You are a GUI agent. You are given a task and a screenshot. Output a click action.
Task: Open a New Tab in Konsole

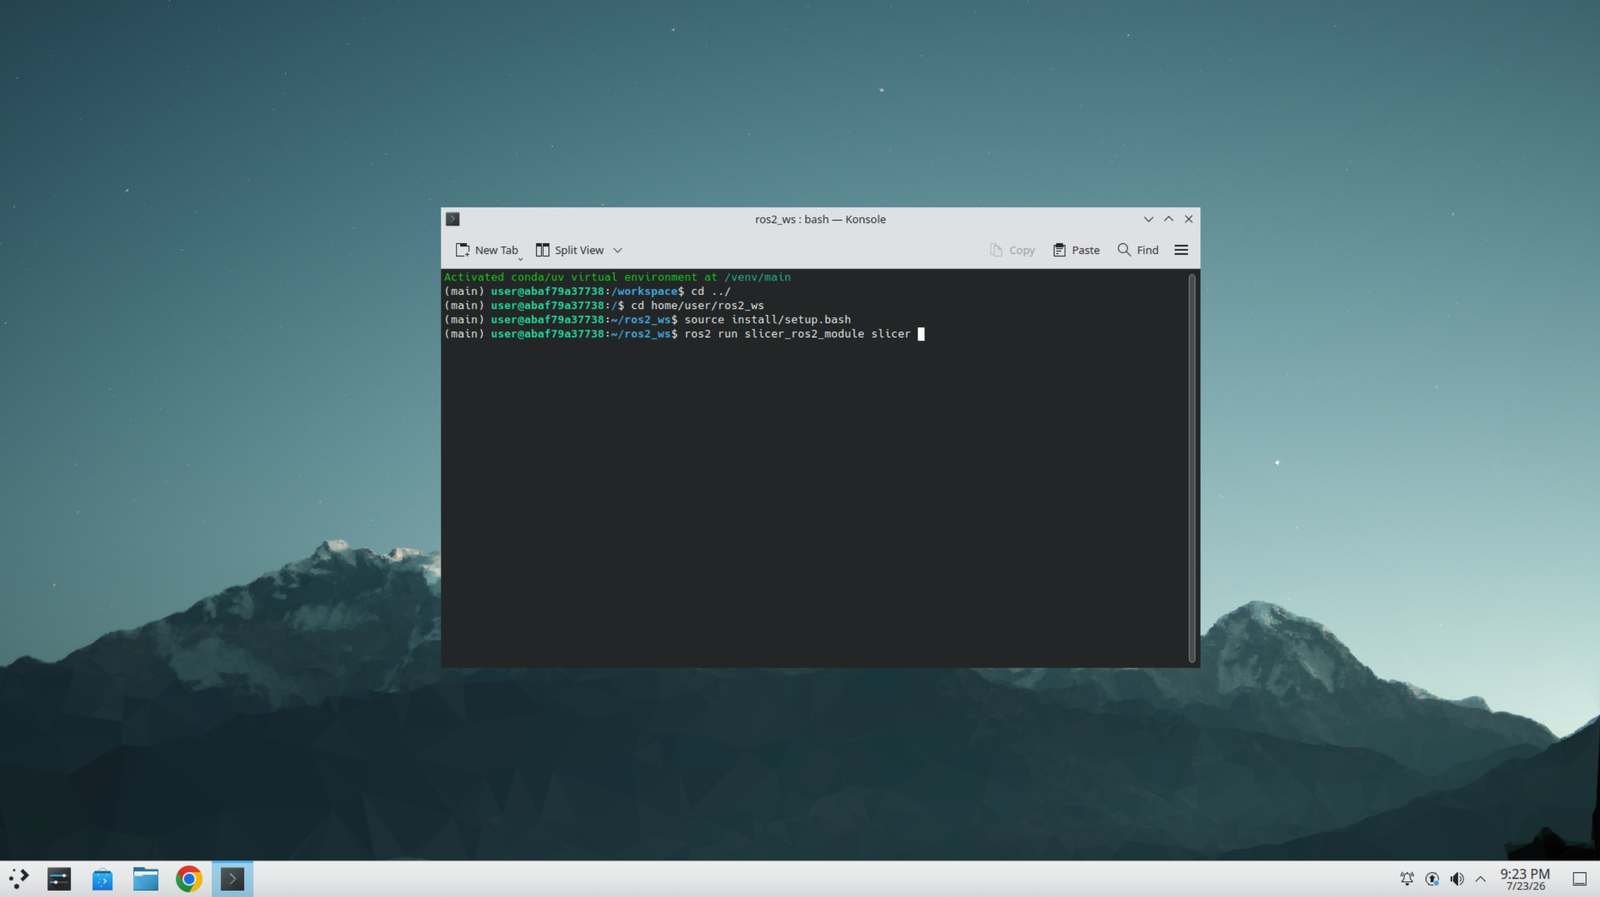487,250
